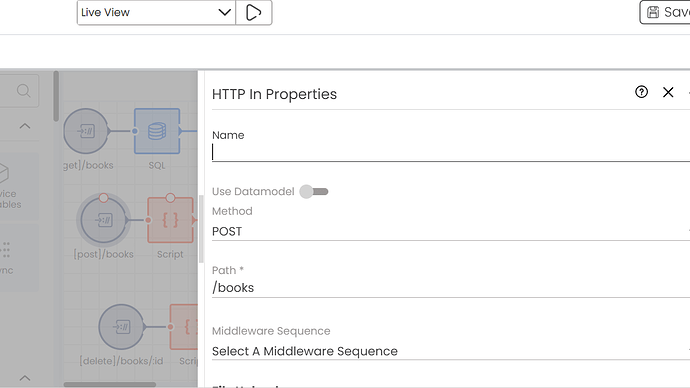Select the Script node beside [delete]/books/:id
This screenshot has height=388, width=690.
pos(184,327)
